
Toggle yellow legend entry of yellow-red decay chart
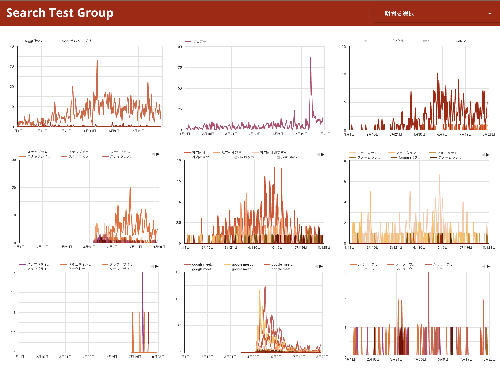[239, 266]
